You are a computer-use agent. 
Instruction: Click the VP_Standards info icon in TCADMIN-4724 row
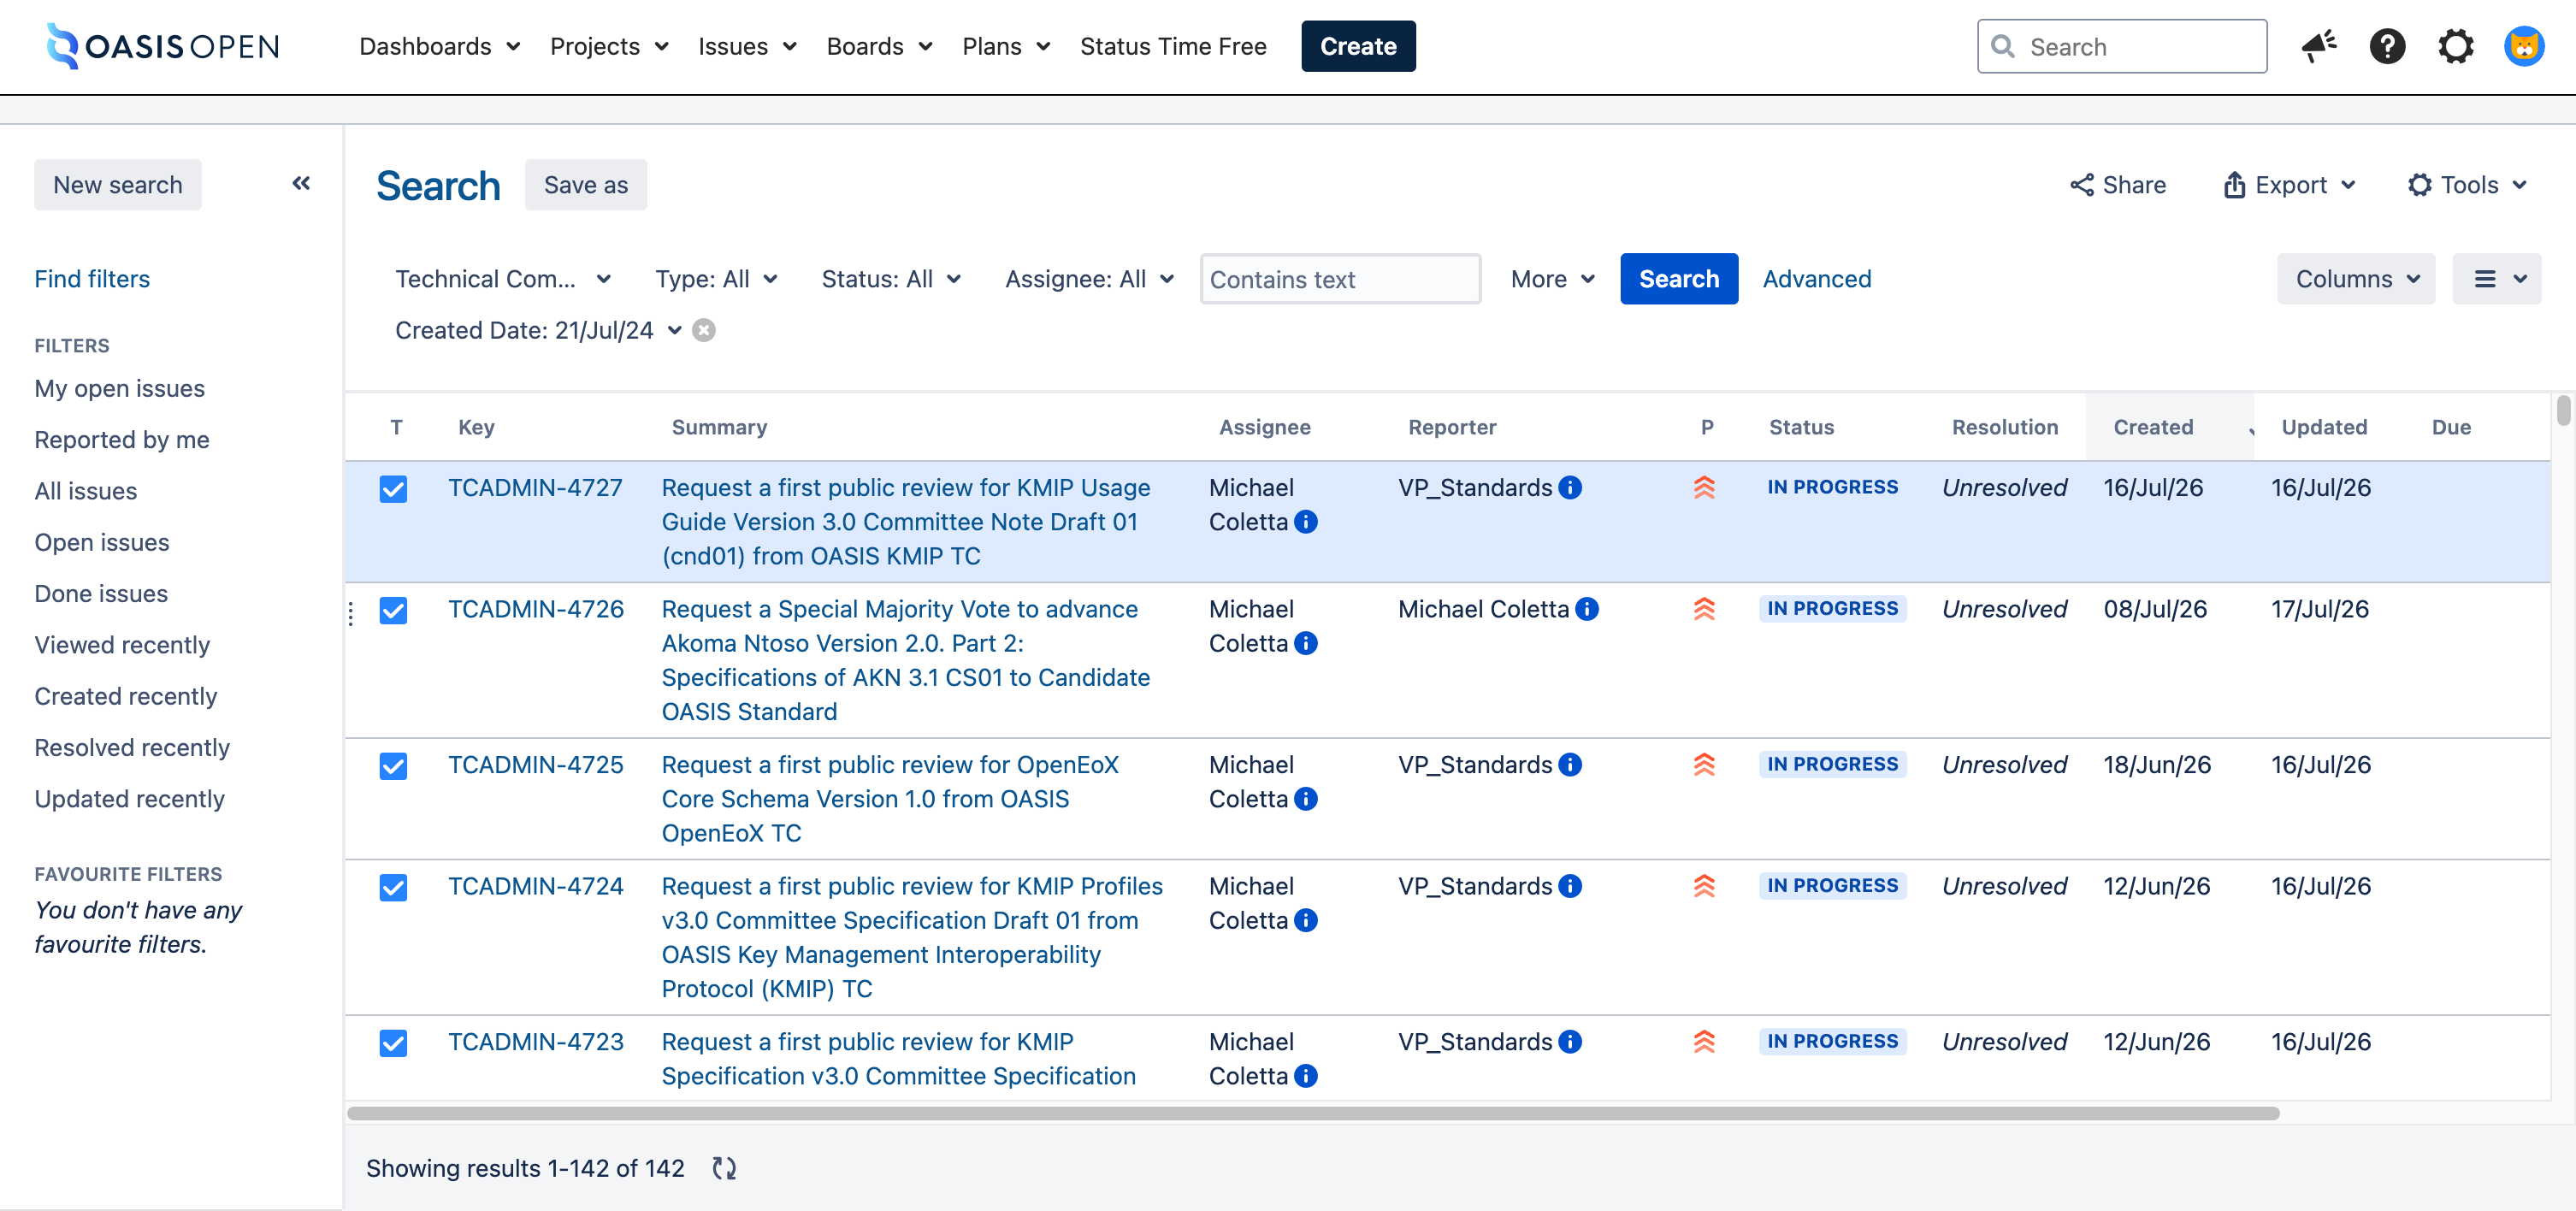1570,885
